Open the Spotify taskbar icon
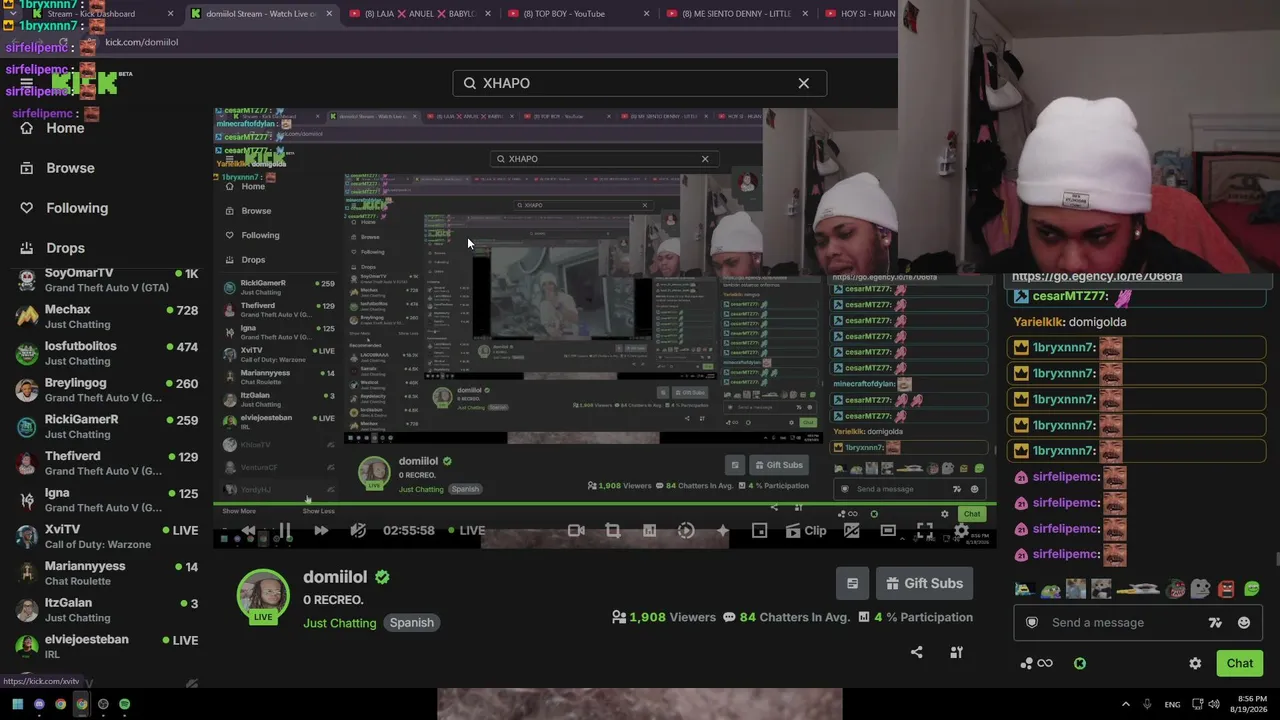The height and width of the screenshot is (720, 1280). coord(124,704)
